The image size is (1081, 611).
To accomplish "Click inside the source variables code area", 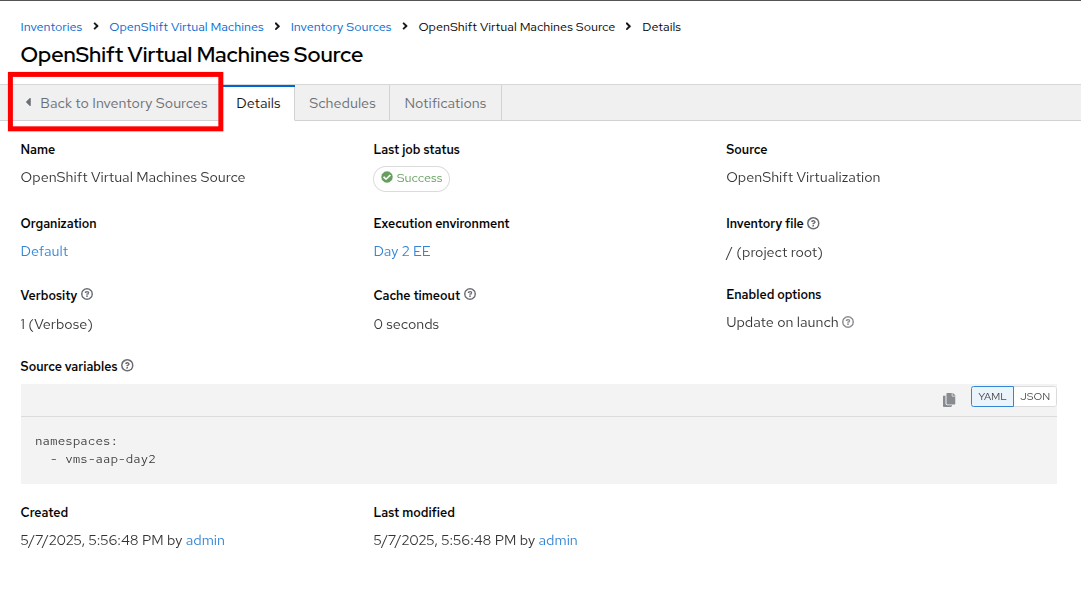I will 500,450.
